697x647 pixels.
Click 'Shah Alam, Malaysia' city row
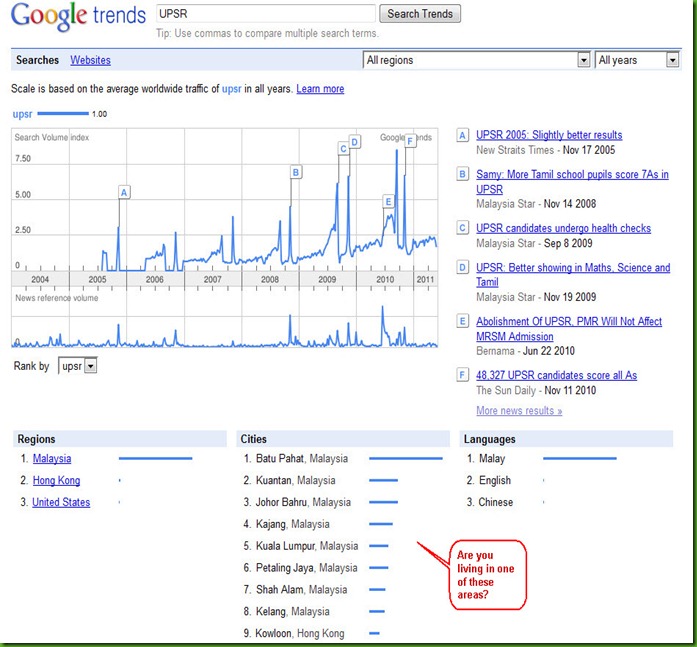[314, 590]
